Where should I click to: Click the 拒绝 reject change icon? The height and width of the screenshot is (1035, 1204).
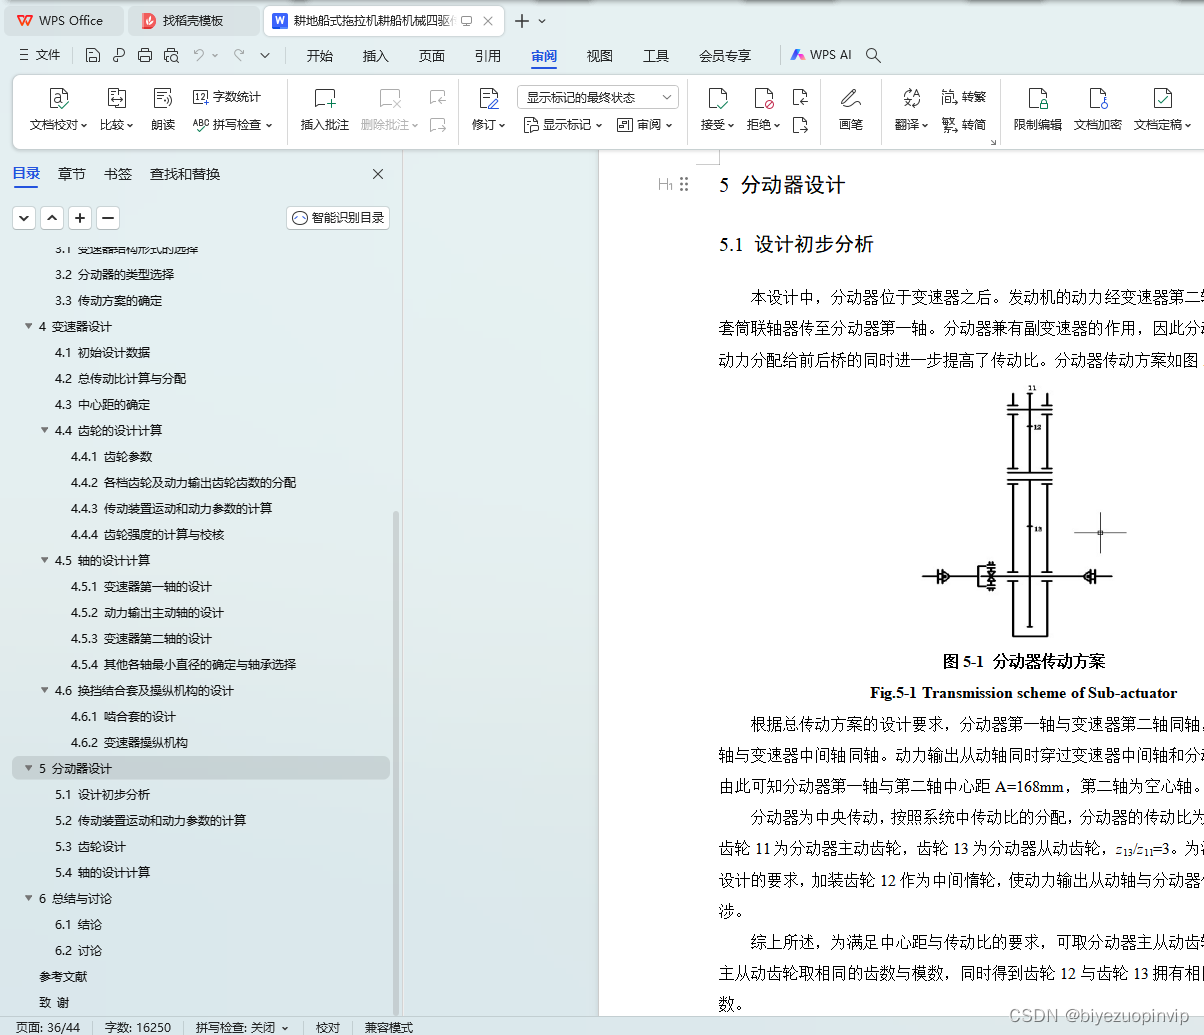764,98
